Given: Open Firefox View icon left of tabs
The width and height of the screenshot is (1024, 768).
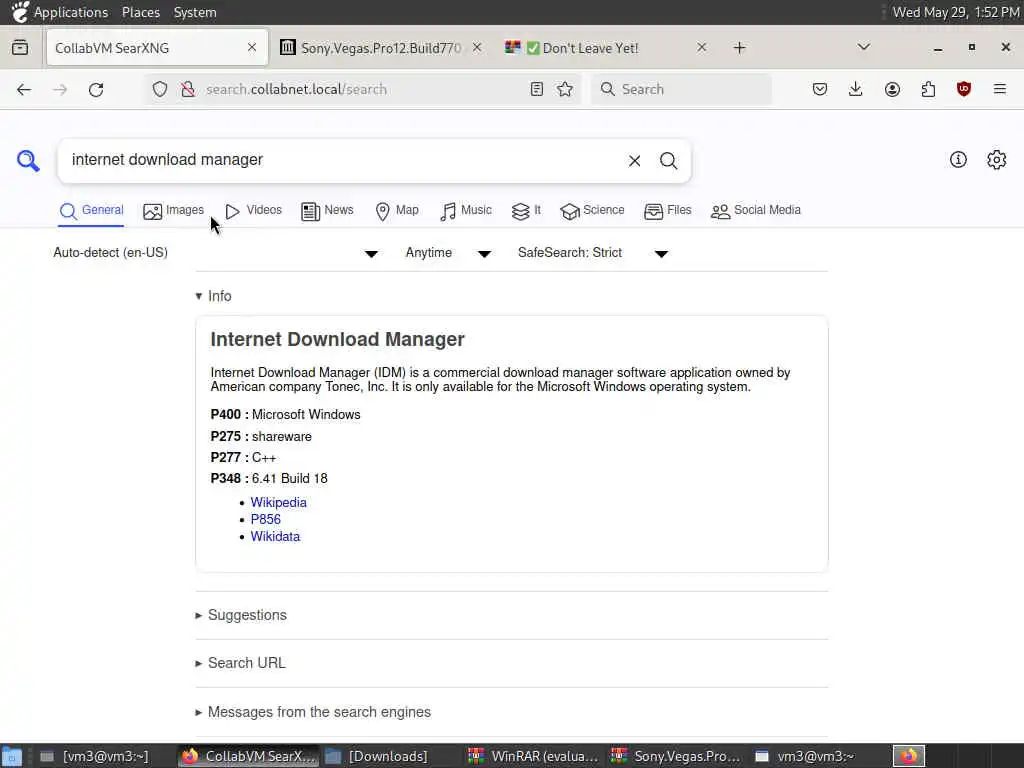Looking at the screenshot, I should (20, 48).
